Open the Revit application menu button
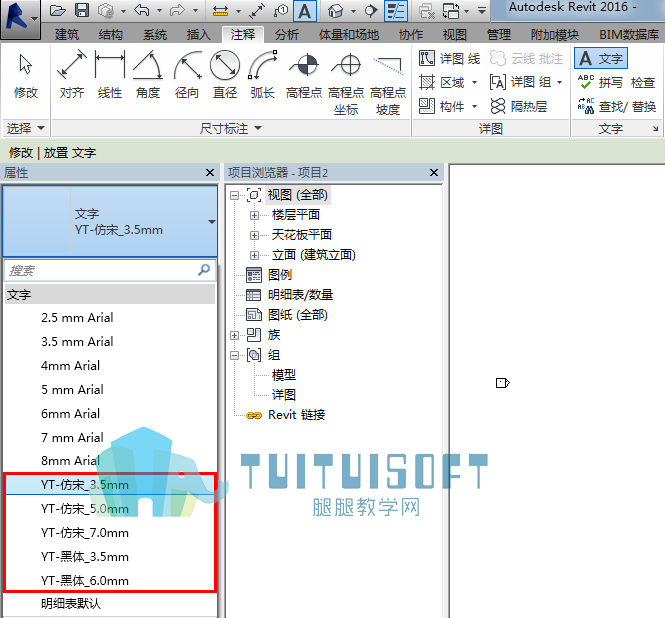The height and width of the screenshot is (618, 665). (x=20, y=19)
